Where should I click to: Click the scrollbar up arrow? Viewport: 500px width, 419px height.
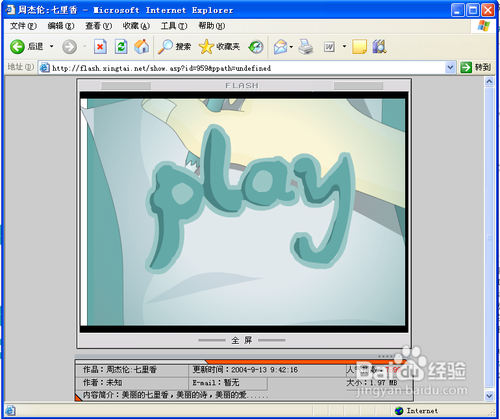click(489, 81)
